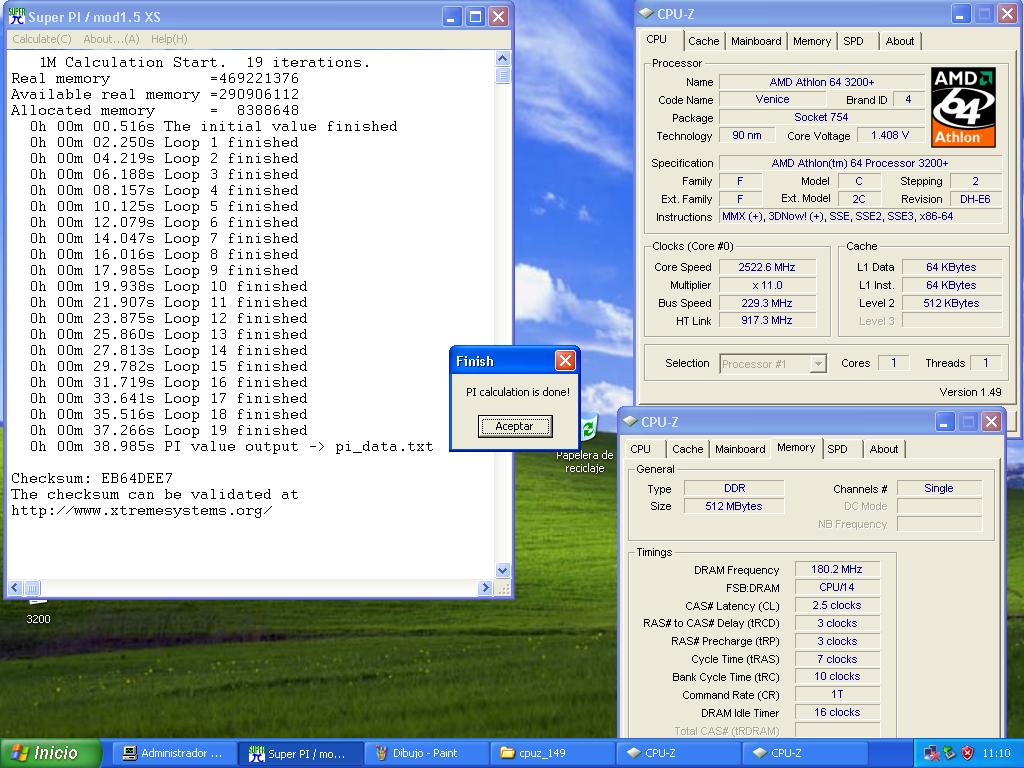
Task: Switch to Mainboard tab in top CPU-Z
Action: coord(756,41)
